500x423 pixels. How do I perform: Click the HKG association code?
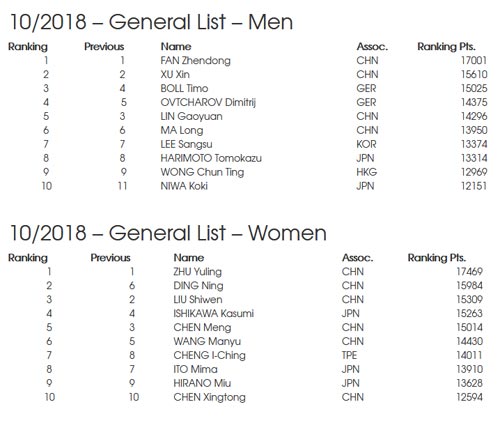[367, 172]
